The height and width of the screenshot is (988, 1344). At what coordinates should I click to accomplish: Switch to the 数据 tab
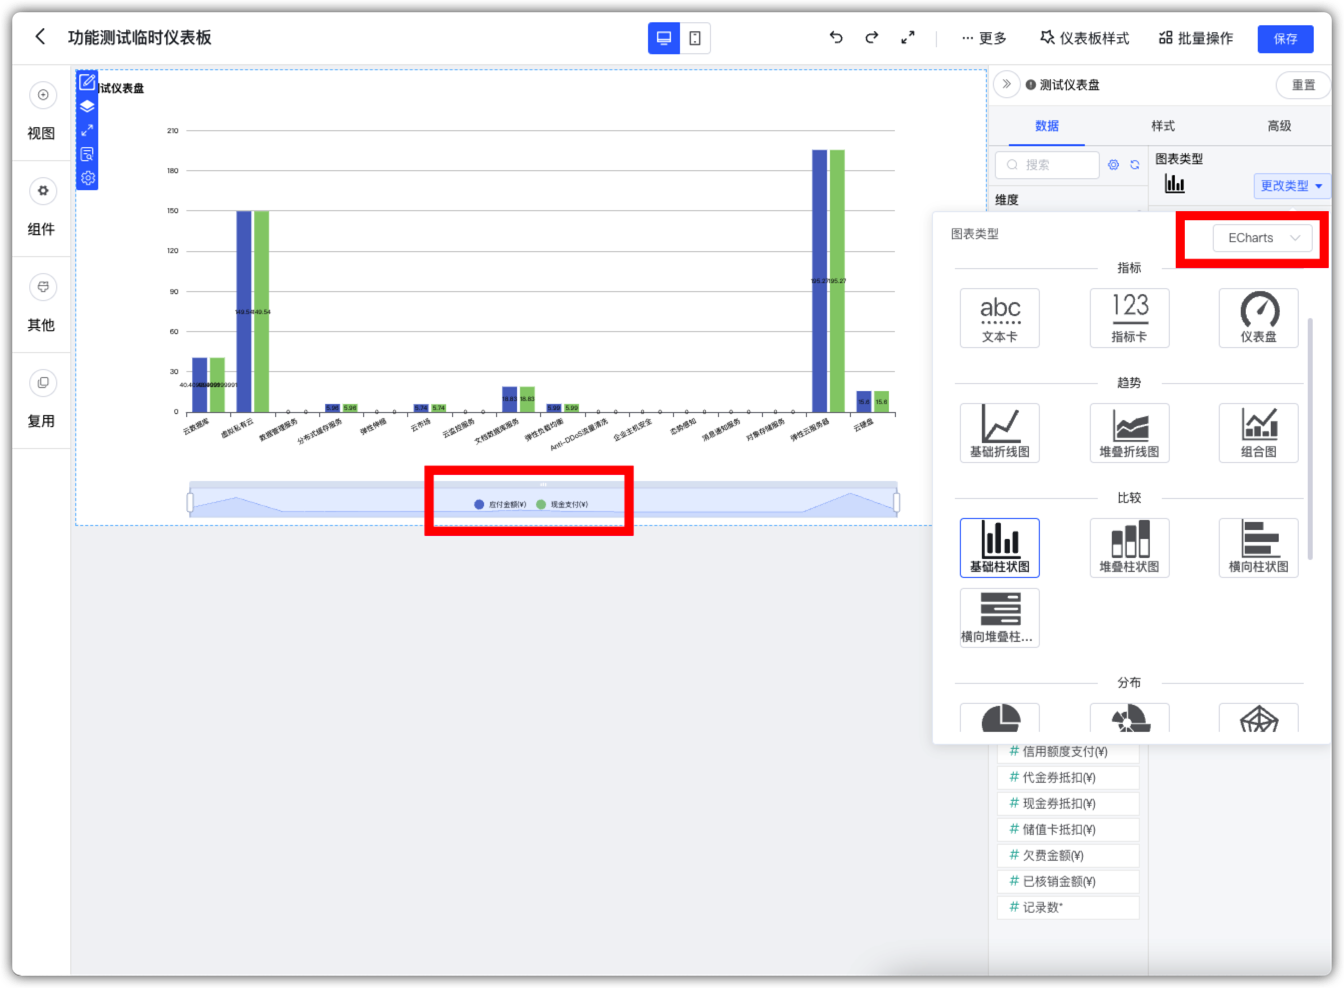pyautogui.click(x=1047, y=126)
